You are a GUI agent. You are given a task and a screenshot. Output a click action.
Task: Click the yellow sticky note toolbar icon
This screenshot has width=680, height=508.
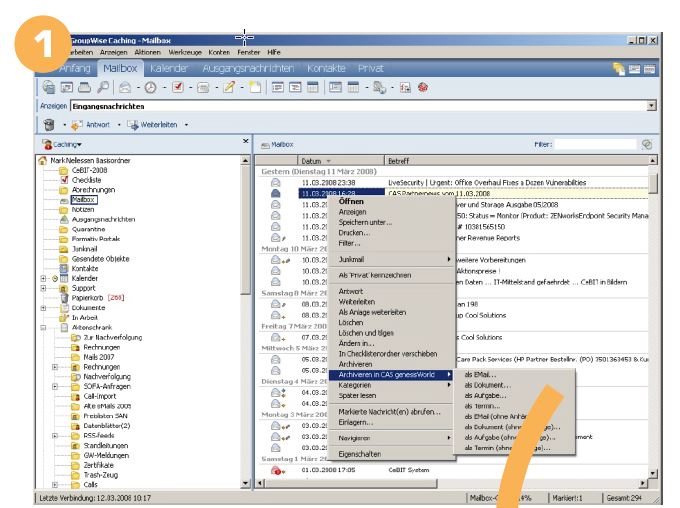tap(255, 88)
